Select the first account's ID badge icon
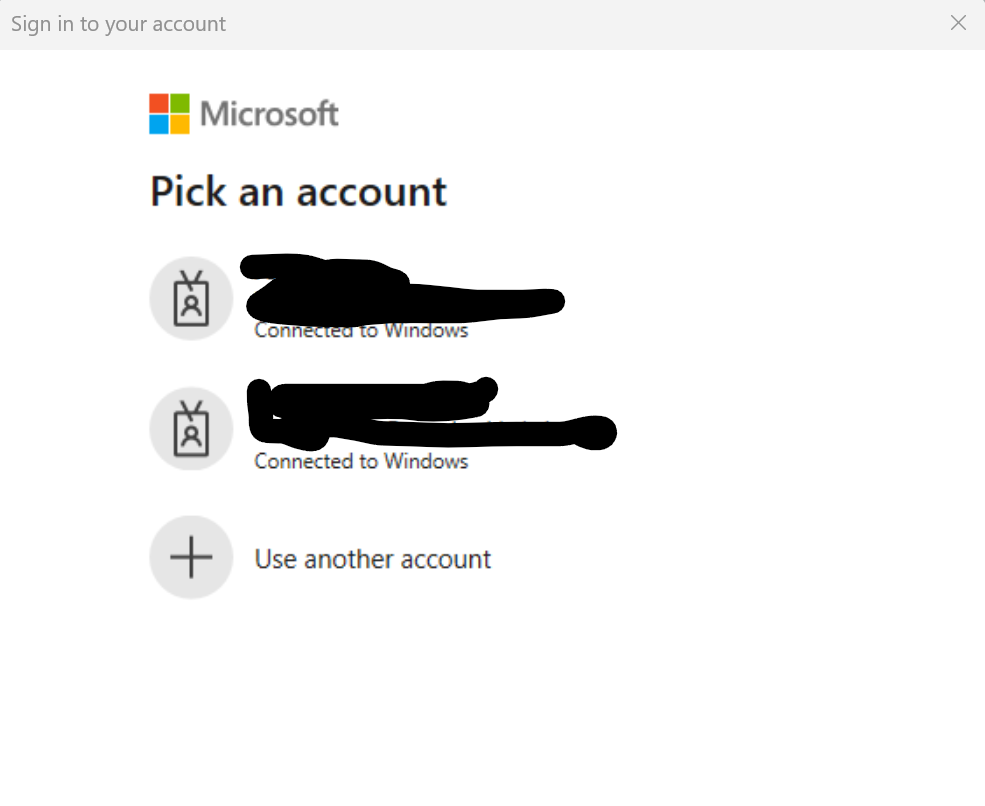 click(x=191, y=298)
